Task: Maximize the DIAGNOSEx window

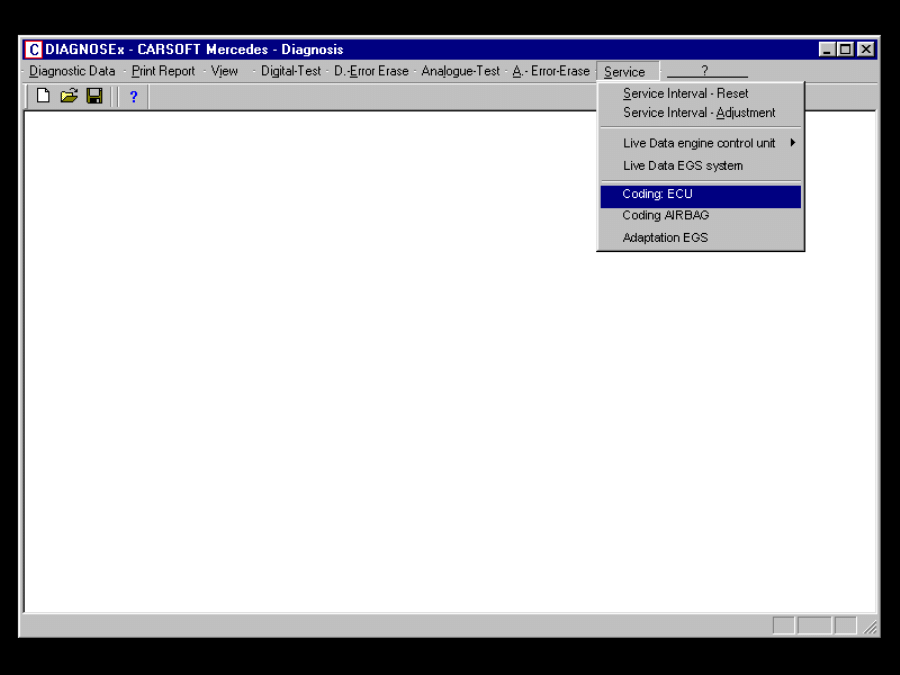Action: (846, 49)
